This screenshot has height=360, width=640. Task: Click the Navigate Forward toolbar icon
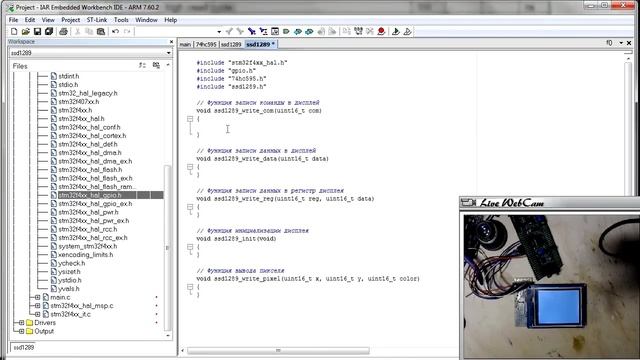[332, 31]
